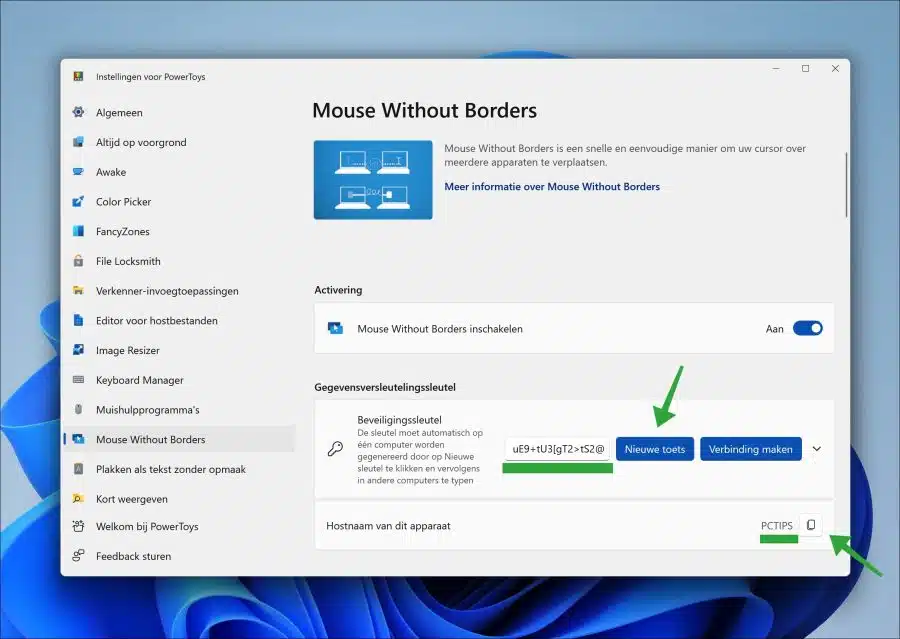Click the settings page vertical scrollbar

click(846, 185)
